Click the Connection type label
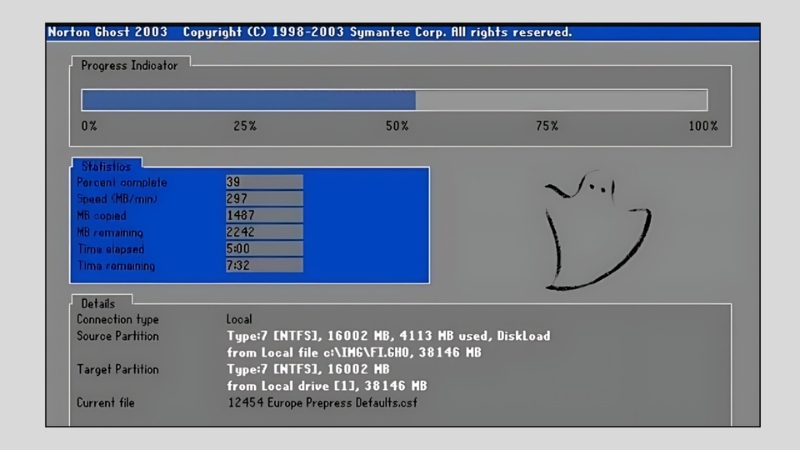800x450 pixels. [118, 319]
